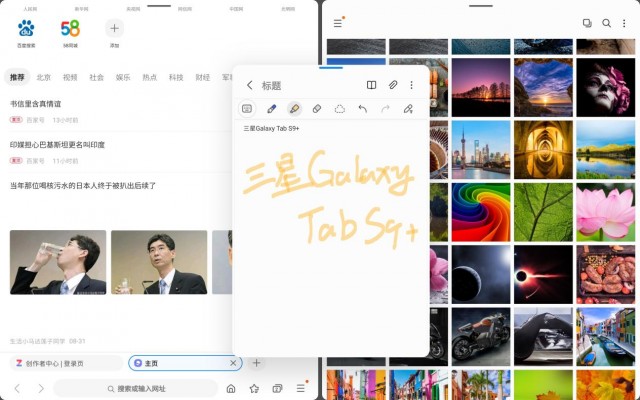The height and width of the screenshot is (400, 640).
Task: Open the Gallery hamburger menu
Action: pyautogui.click(x=338, y=23)
